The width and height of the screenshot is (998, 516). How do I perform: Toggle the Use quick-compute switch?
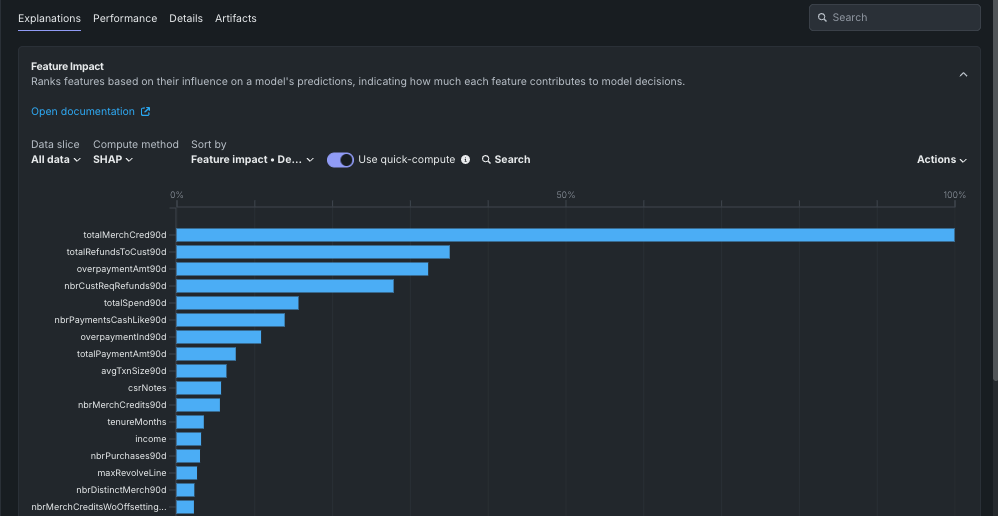click(x=340, y=160)
